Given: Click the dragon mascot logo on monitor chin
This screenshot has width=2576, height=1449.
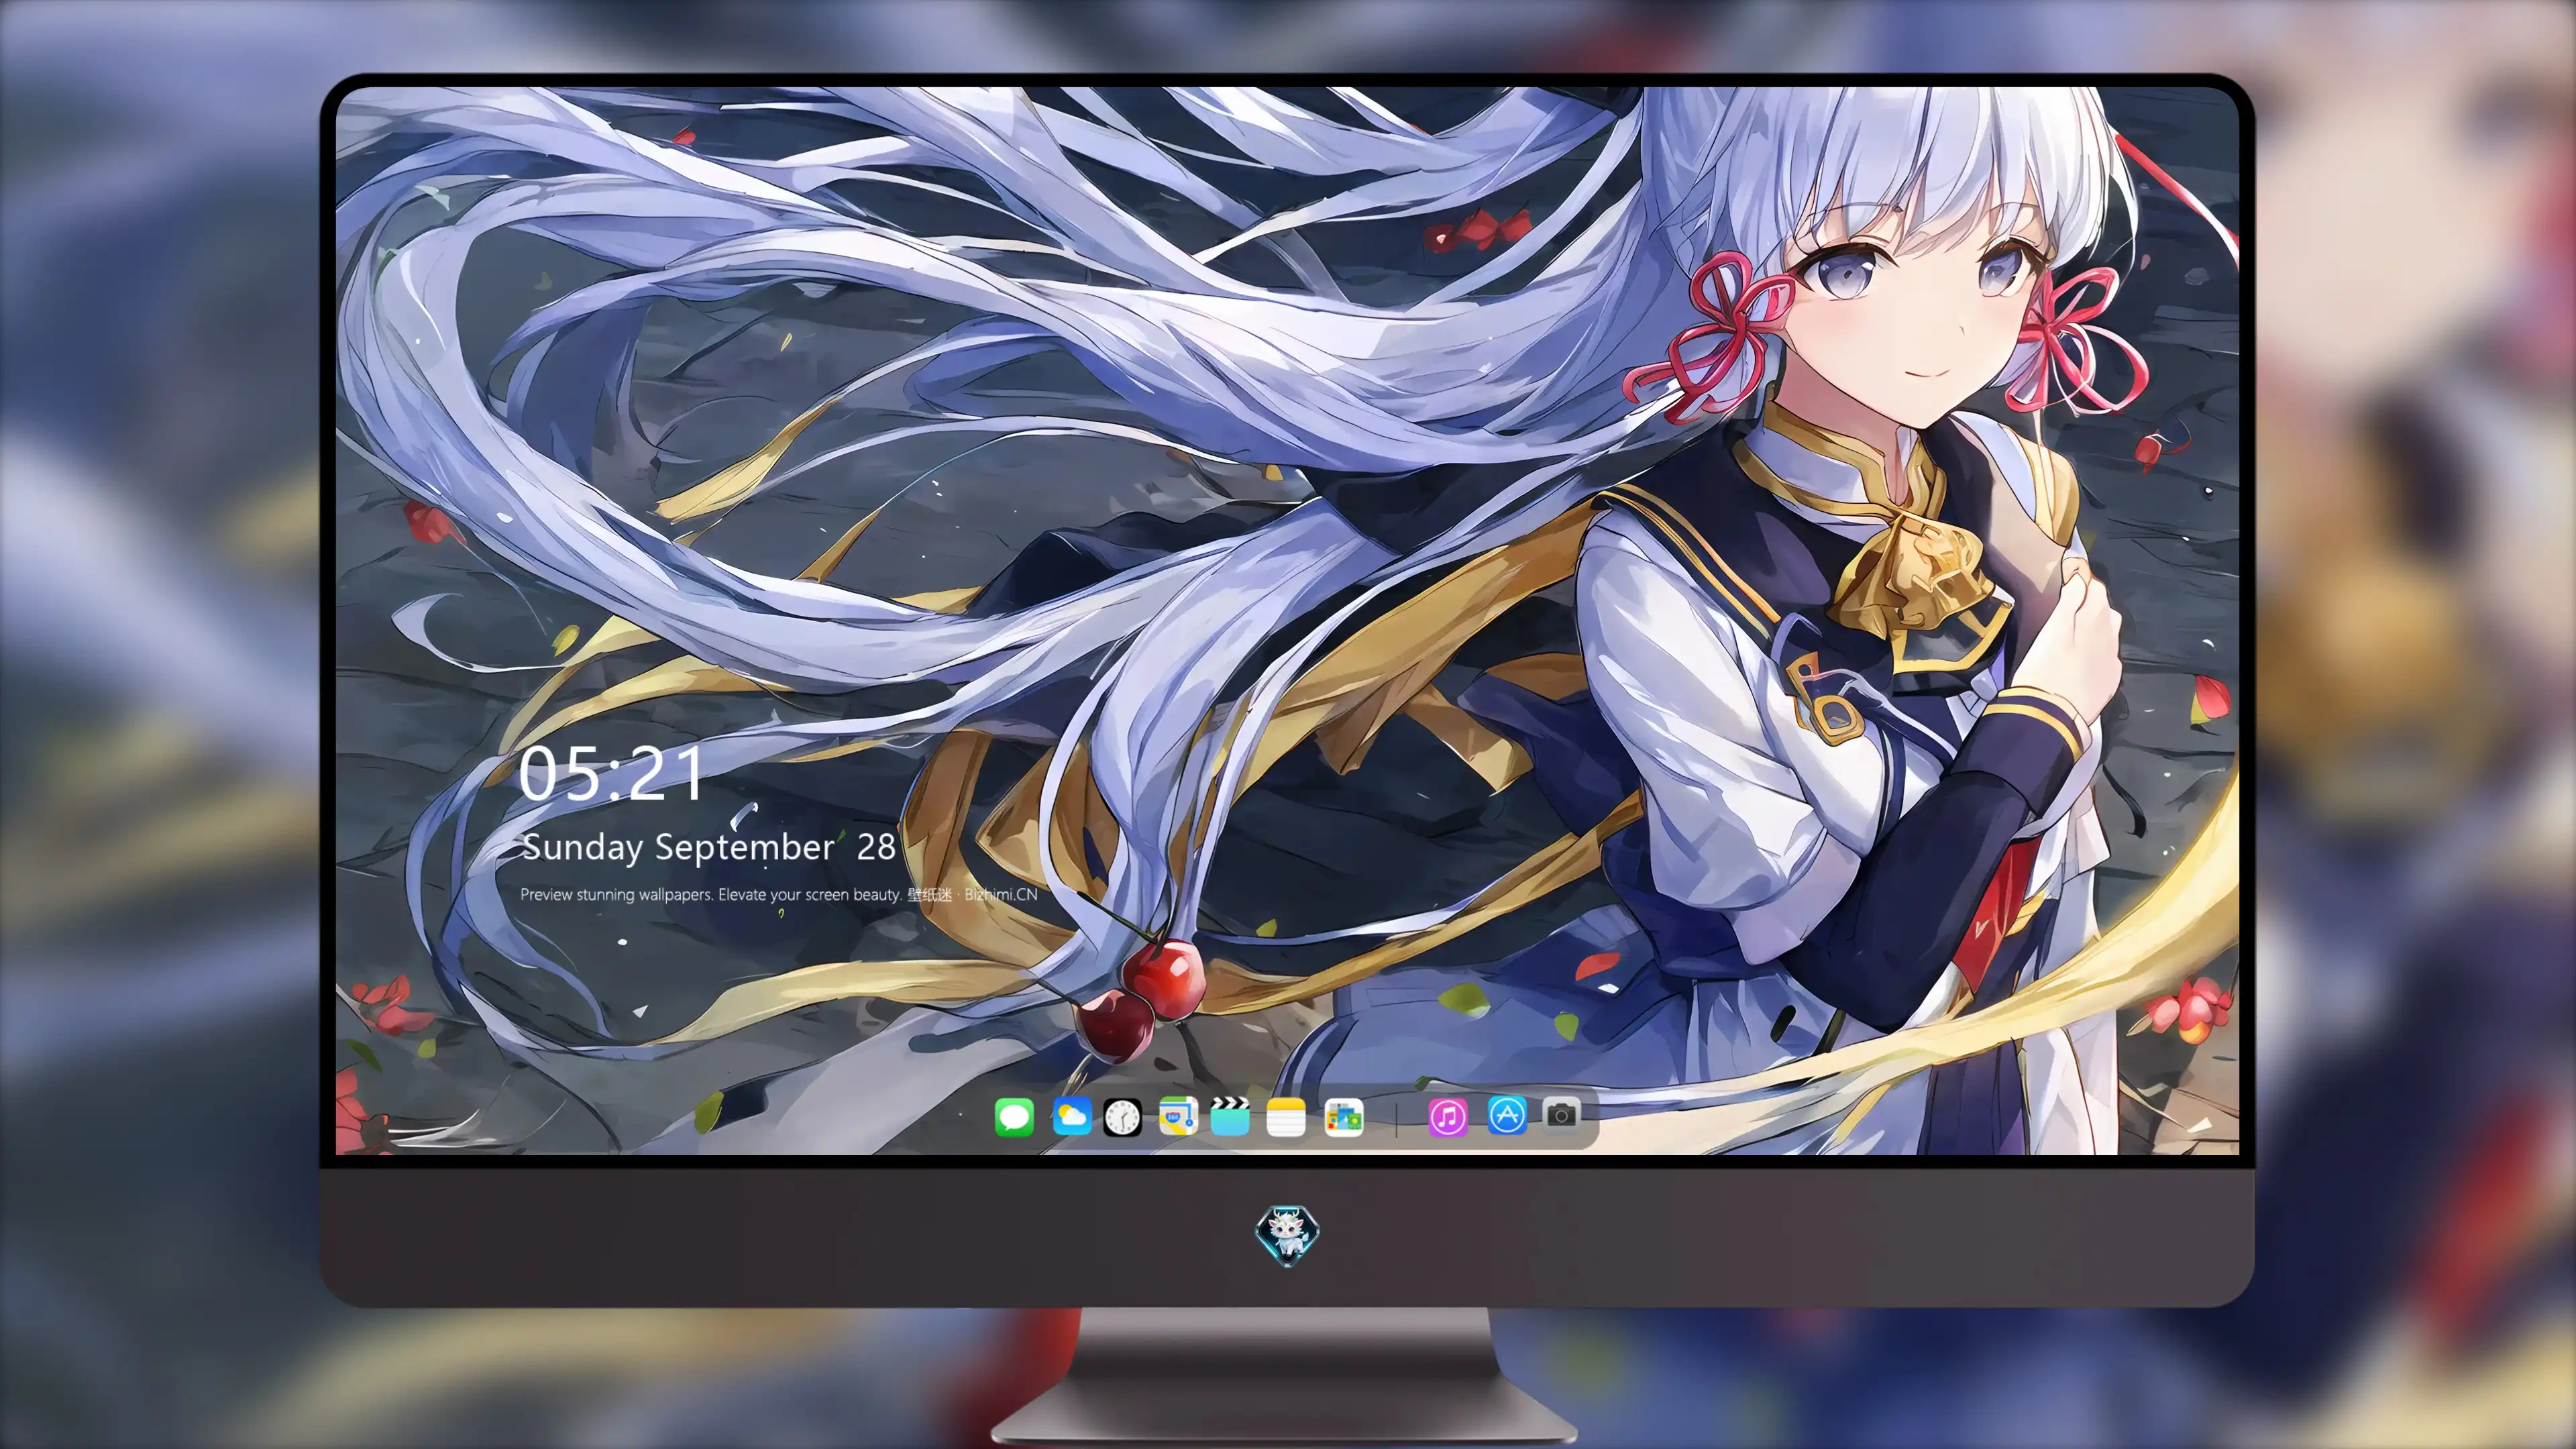Looking at the screenshot, I should (1287, 1234).
